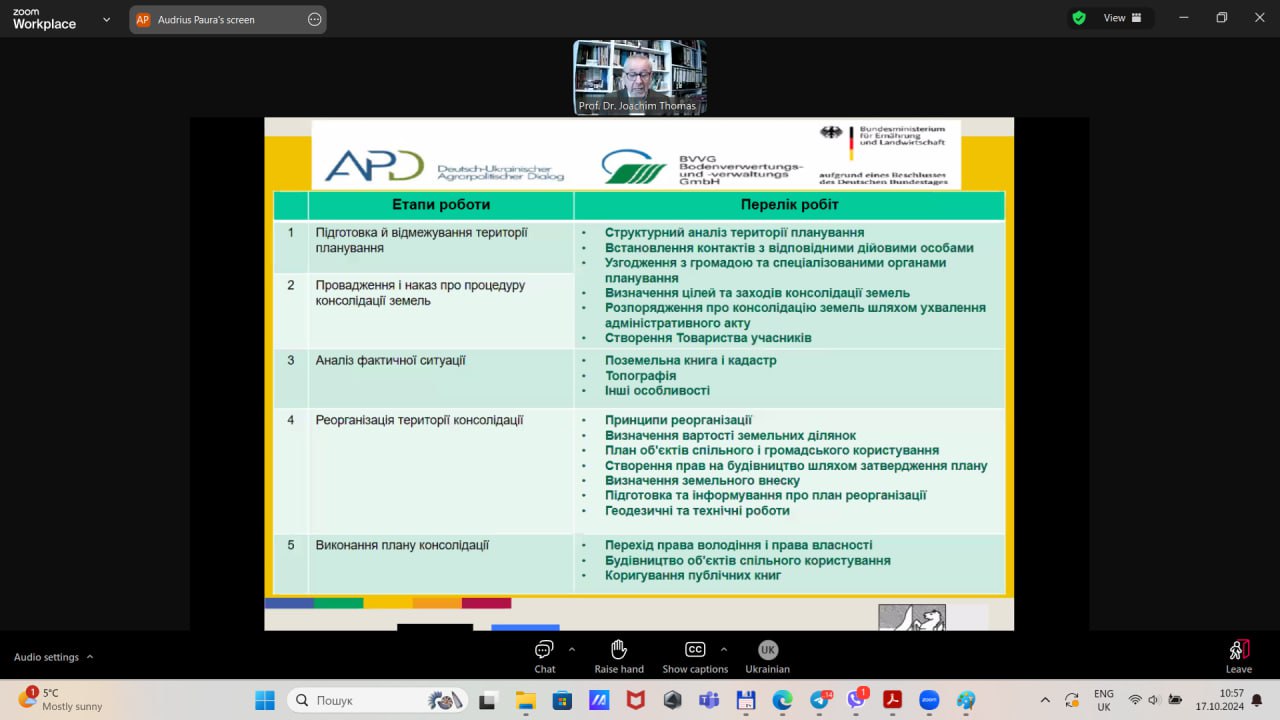Expand the captions options arrow
The width and height of the screenshot is (1280, 720).
(x=724, y=649)
